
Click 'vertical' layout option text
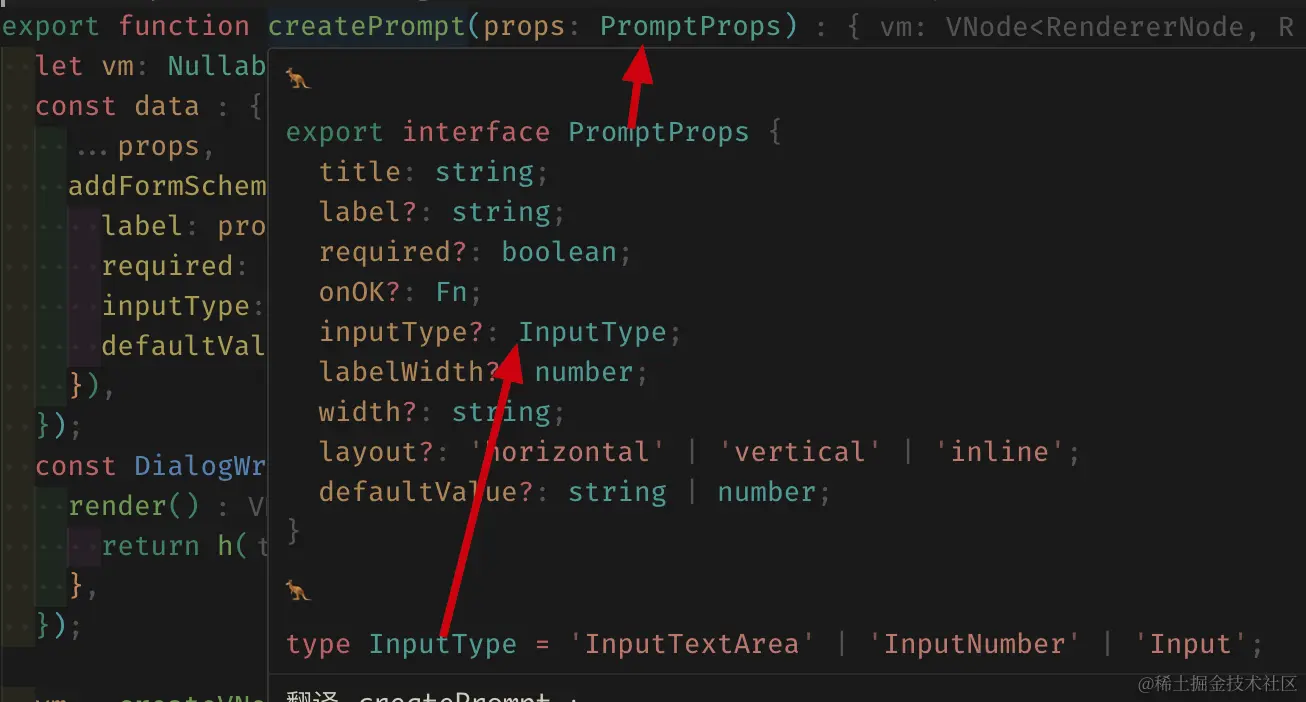click(x=799, y=452)
